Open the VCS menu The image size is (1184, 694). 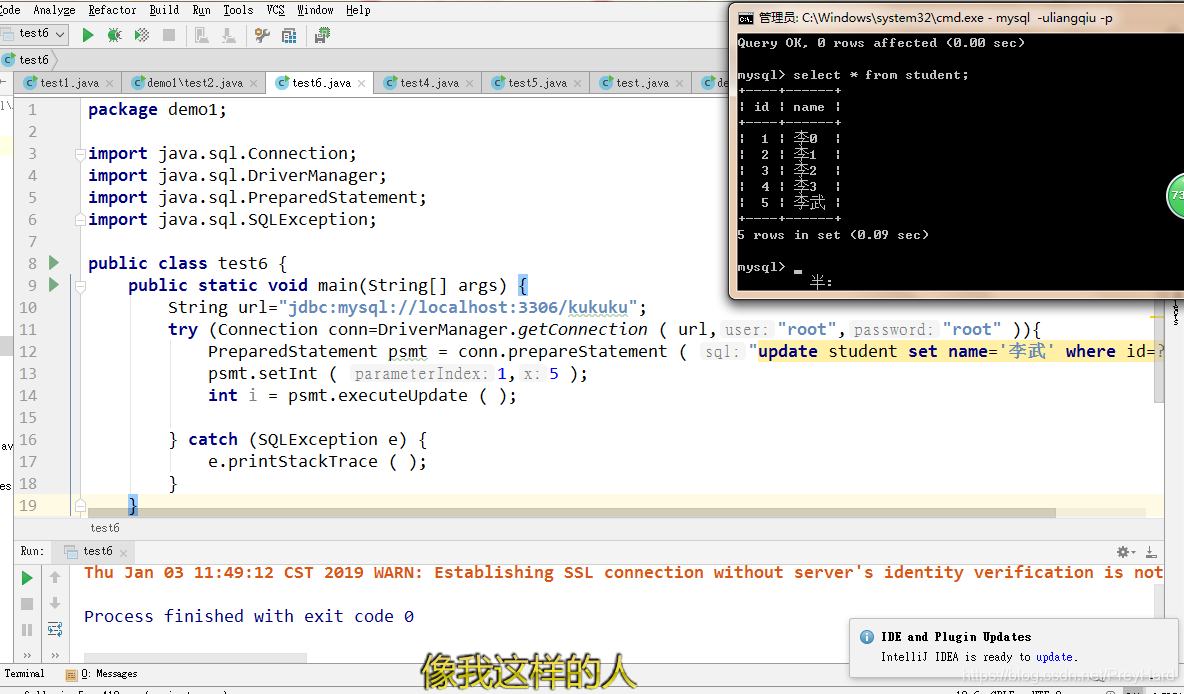(x=276, y=10)
